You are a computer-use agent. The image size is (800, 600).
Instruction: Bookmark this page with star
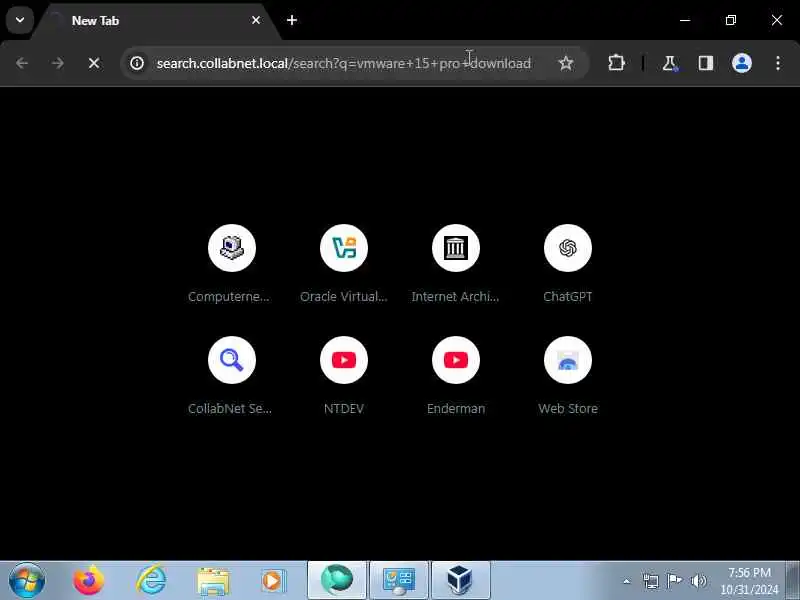click(x=566, y=63)
